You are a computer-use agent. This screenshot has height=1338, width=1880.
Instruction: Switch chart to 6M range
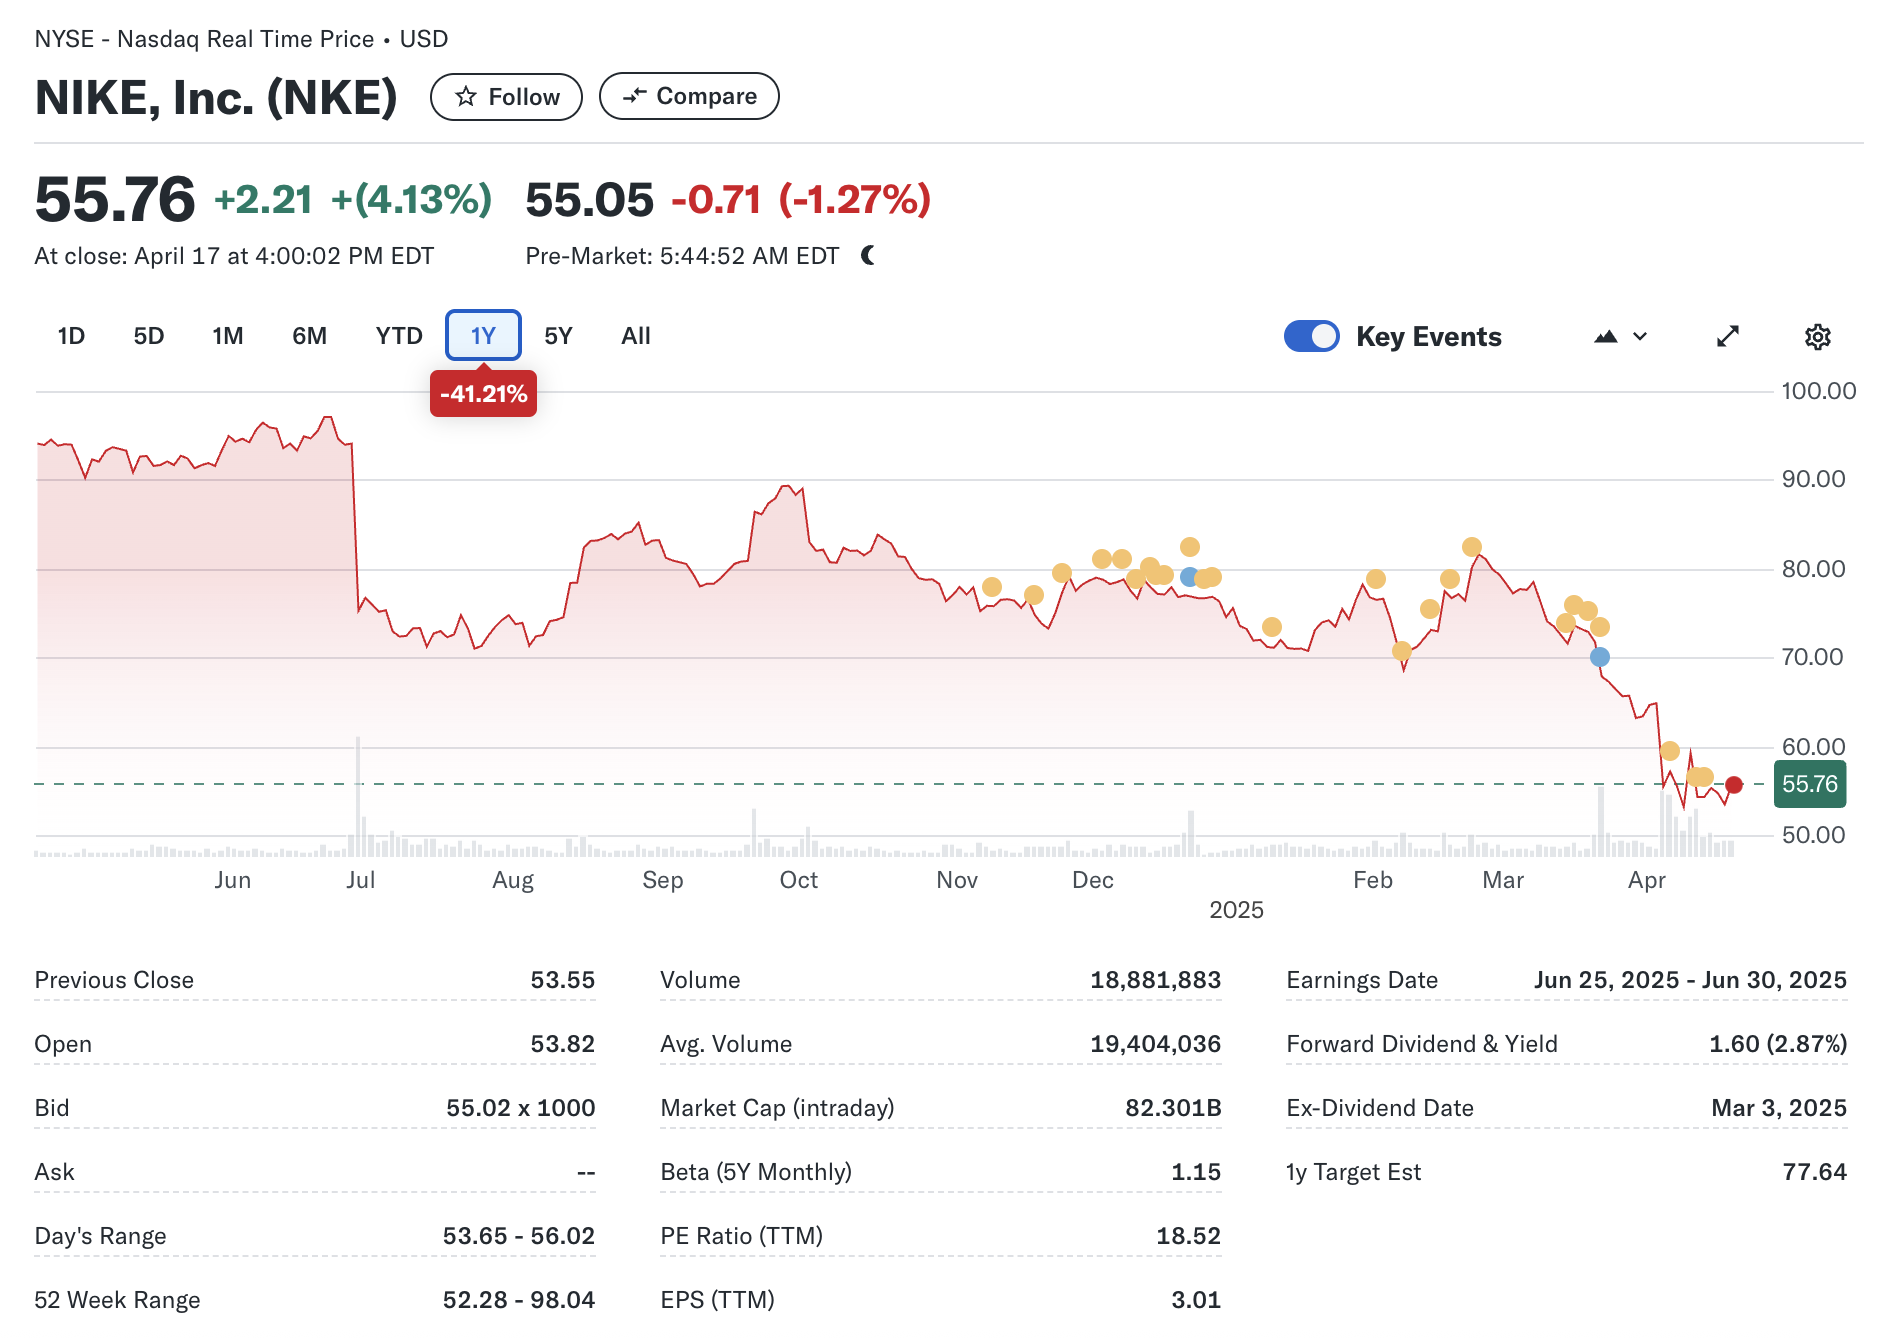(310, 336)
